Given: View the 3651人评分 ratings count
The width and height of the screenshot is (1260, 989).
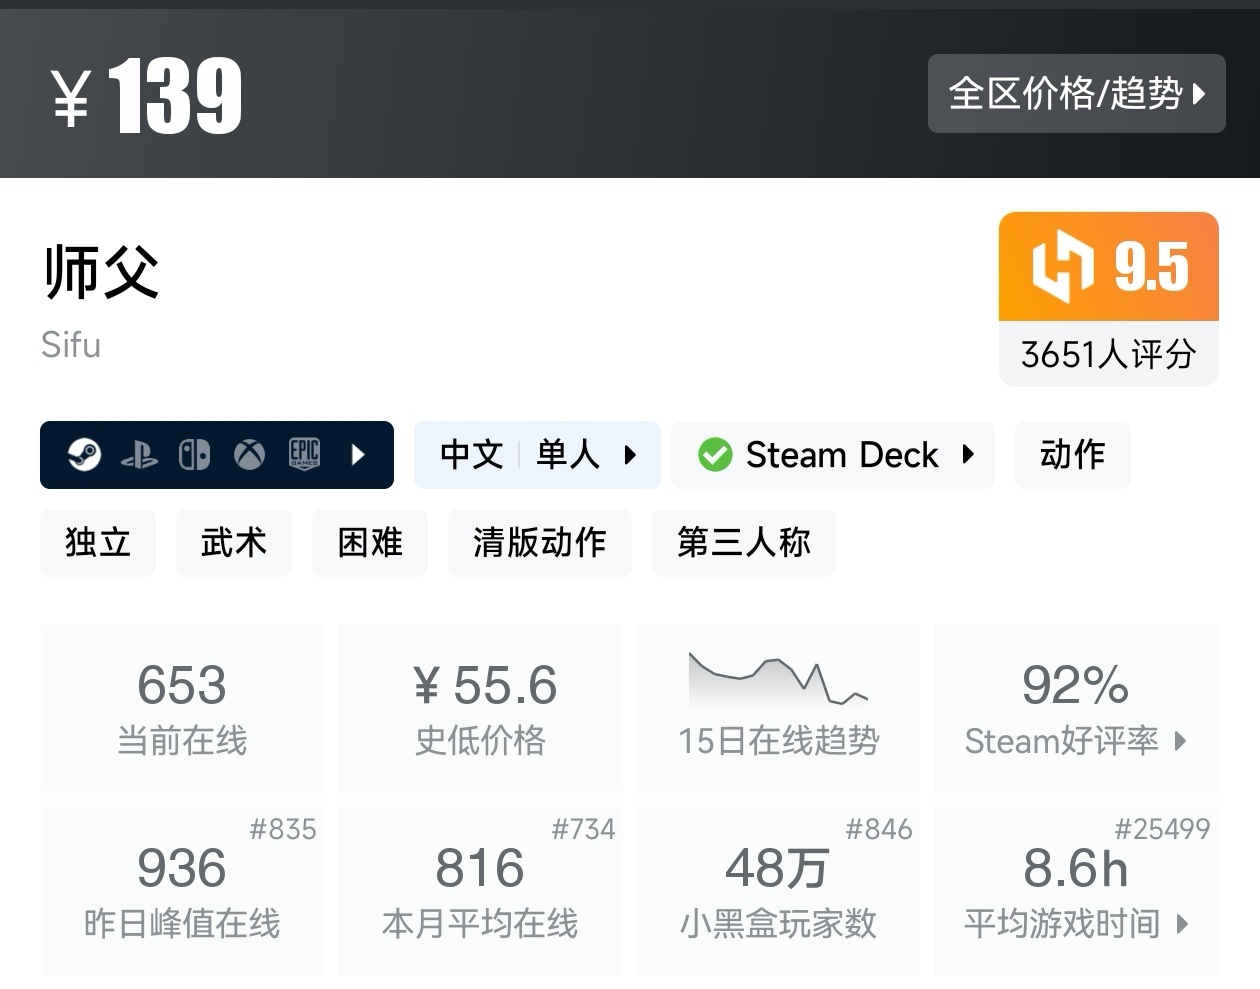Looking at the screenshot, I should pos(1109,354).
